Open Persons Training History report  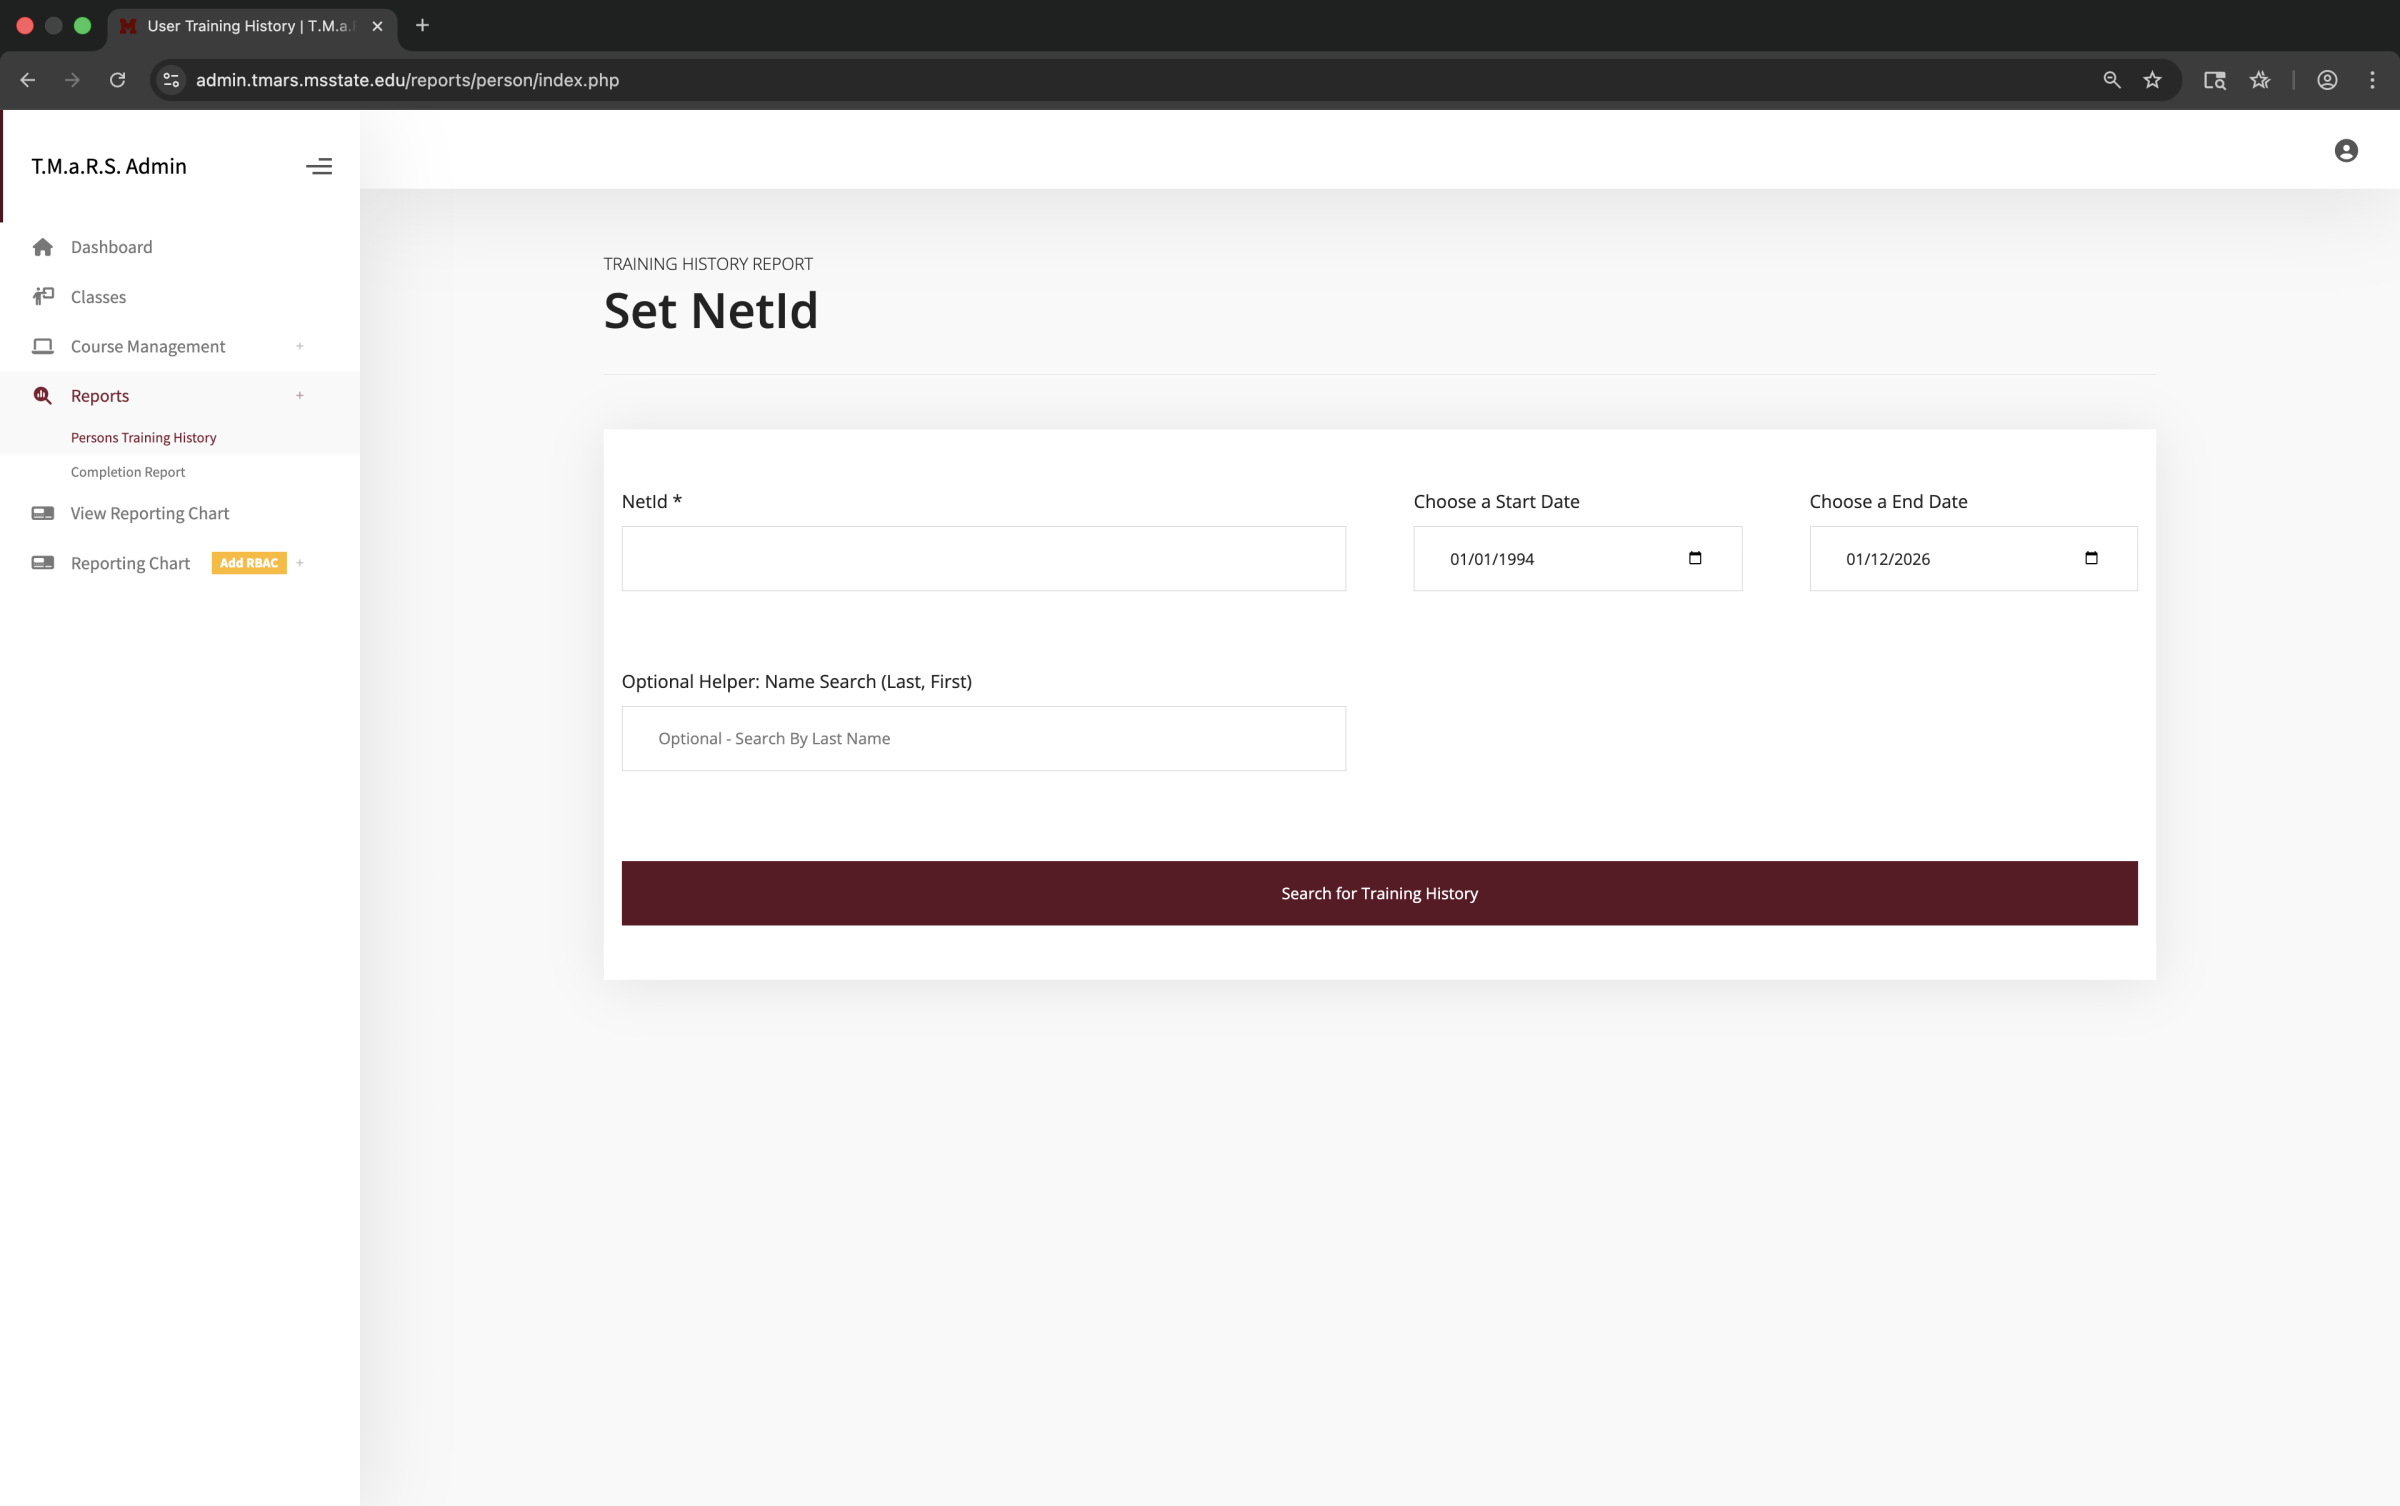(x=143, y=438)
